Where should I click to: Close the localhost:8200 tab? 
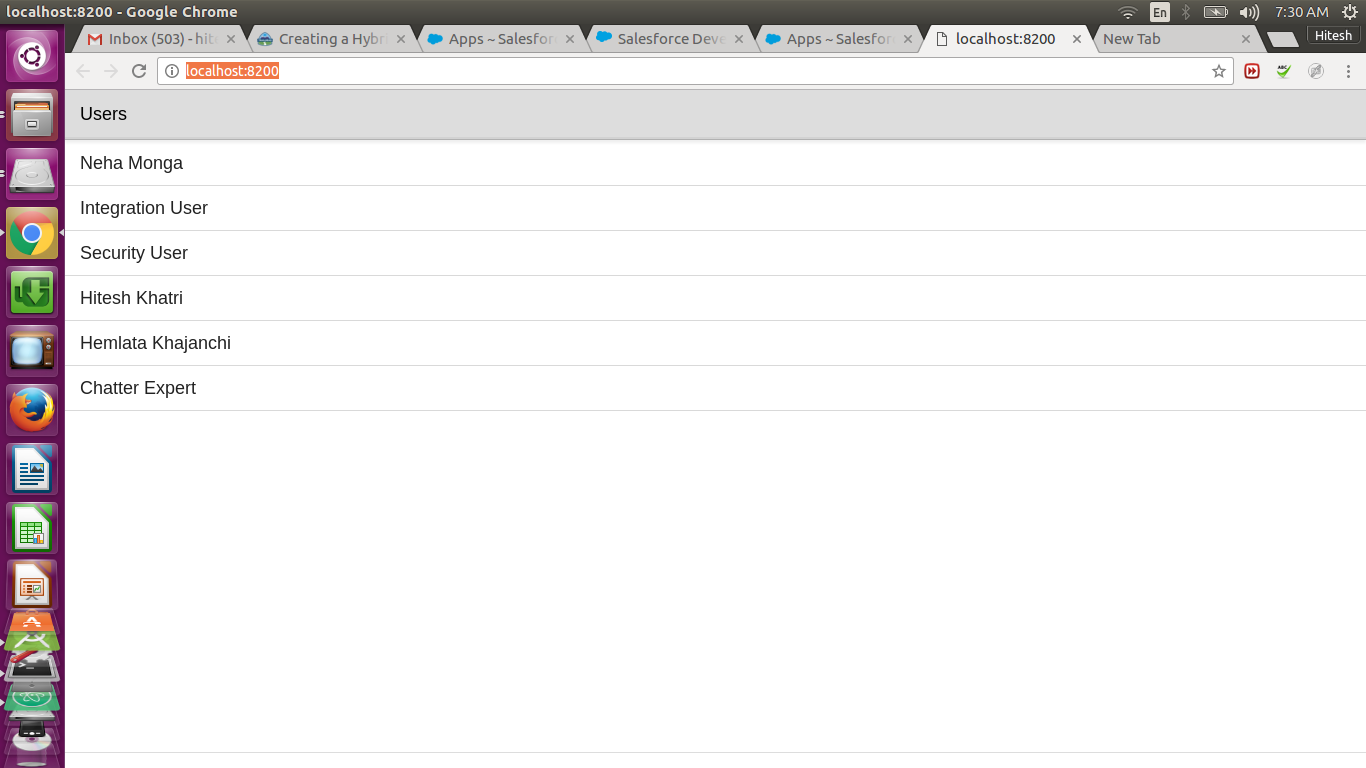coord(1077,39)
